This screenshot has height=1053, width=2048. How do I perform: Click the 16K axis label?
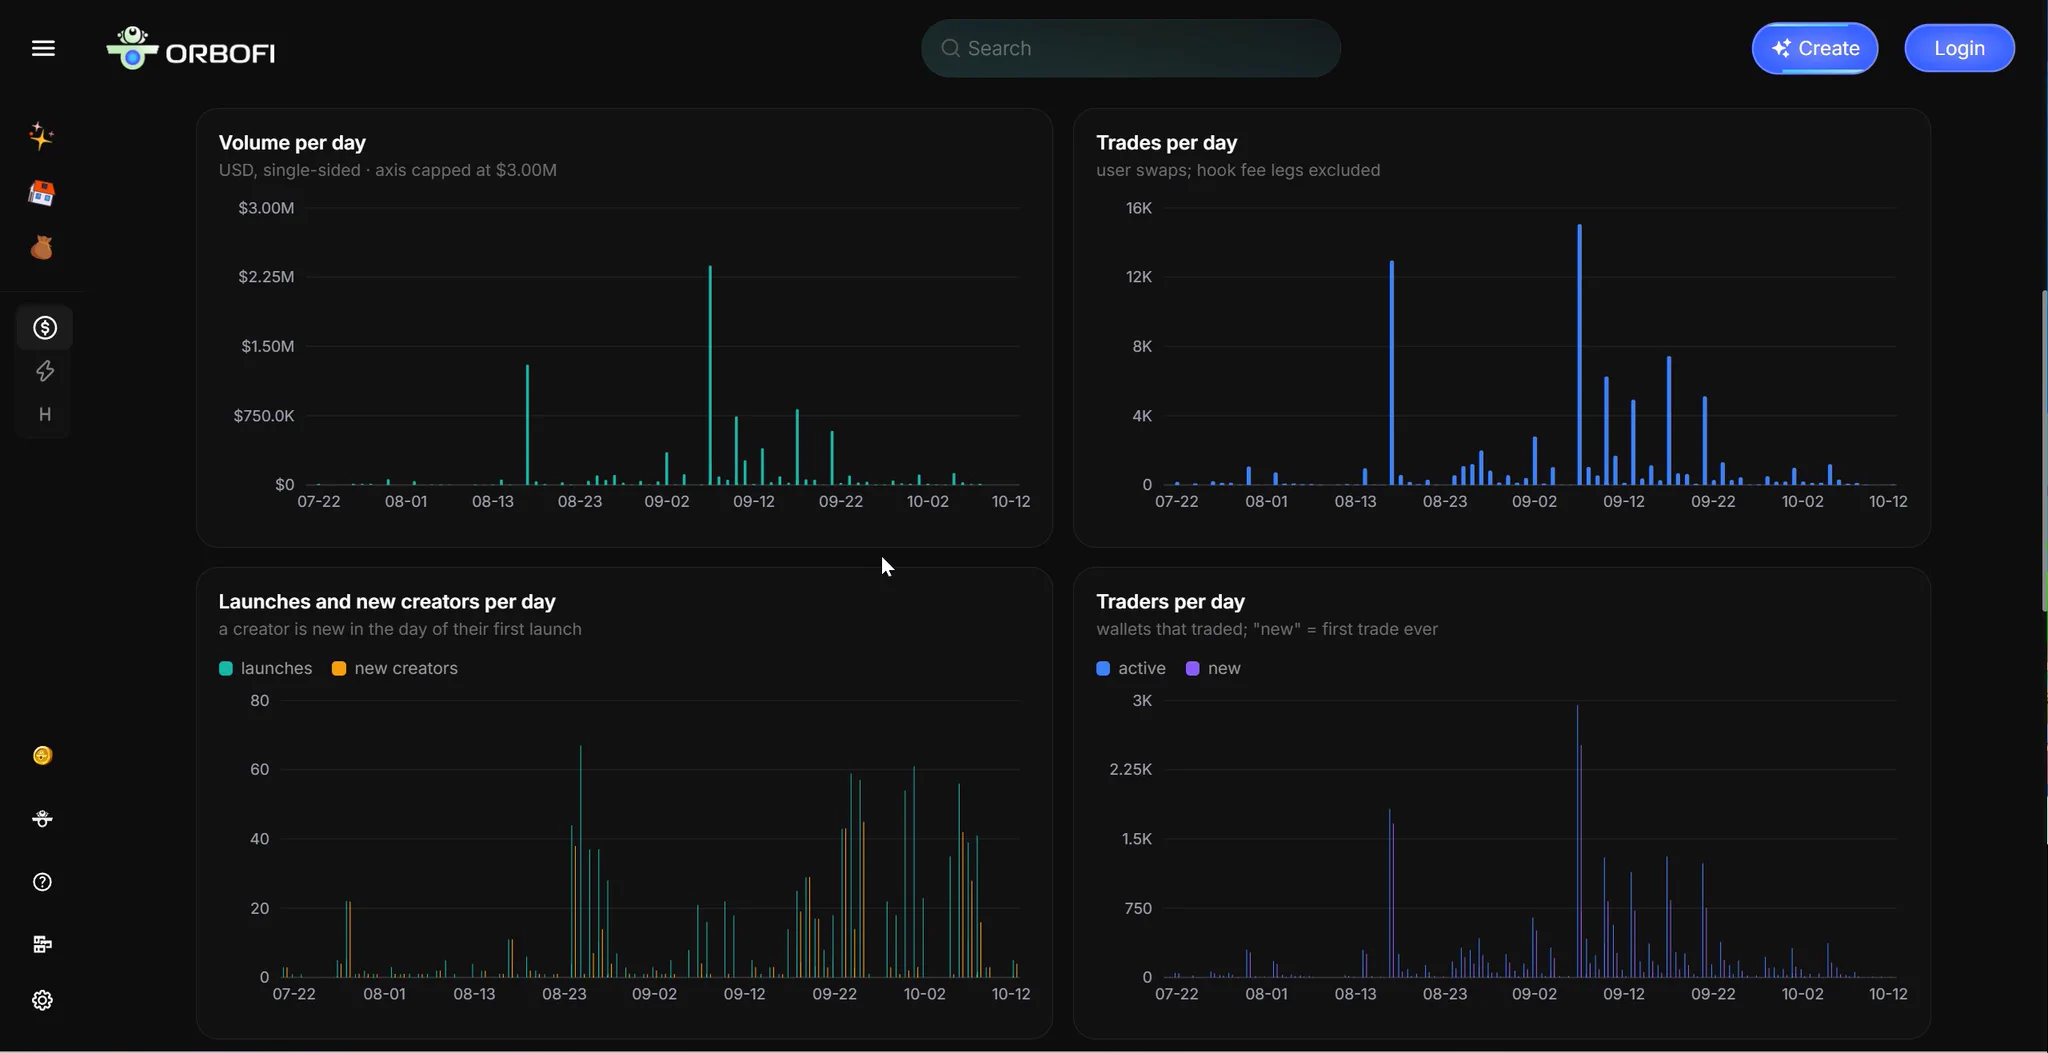point(1139,208)
